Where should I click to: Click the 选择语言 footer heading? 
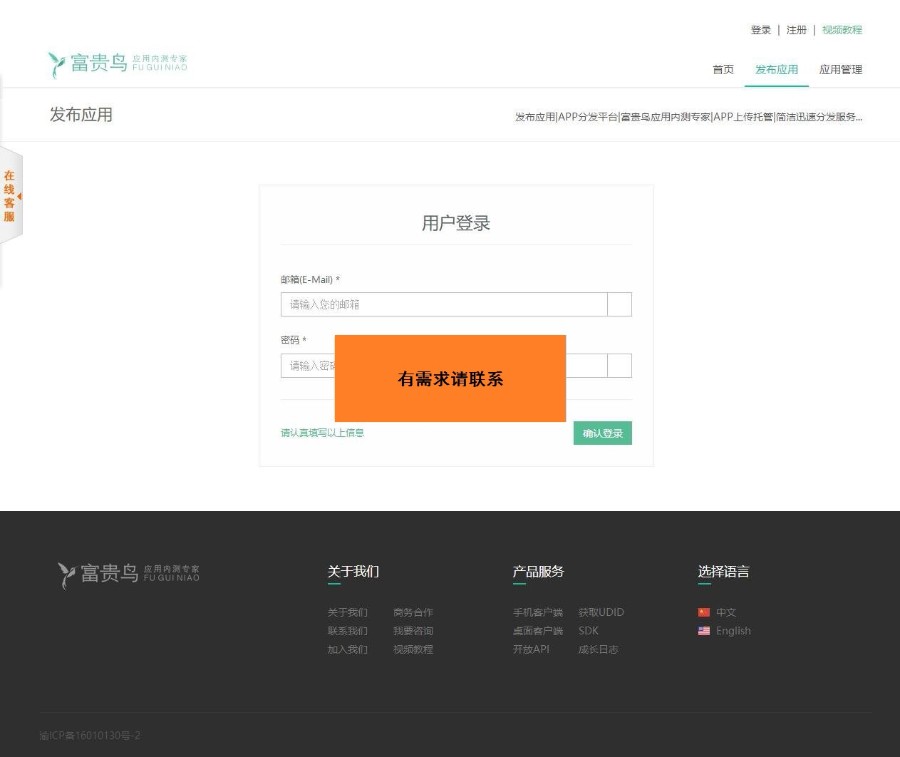tap(723, 572)
